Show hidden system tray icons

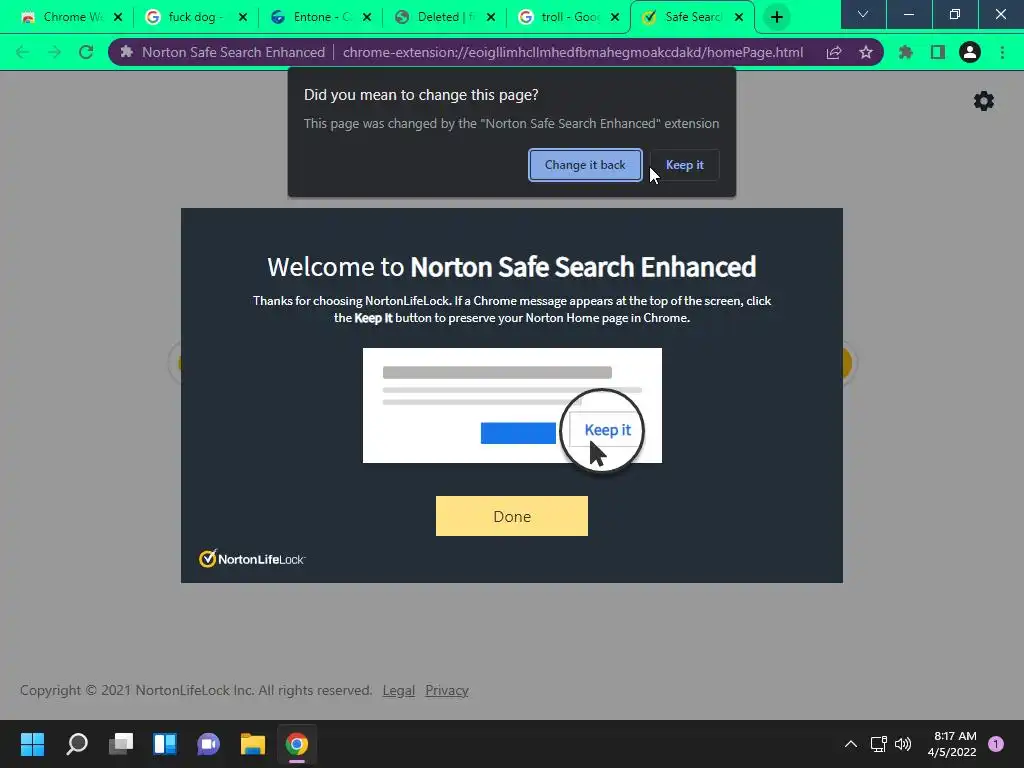tap(850, 744)
